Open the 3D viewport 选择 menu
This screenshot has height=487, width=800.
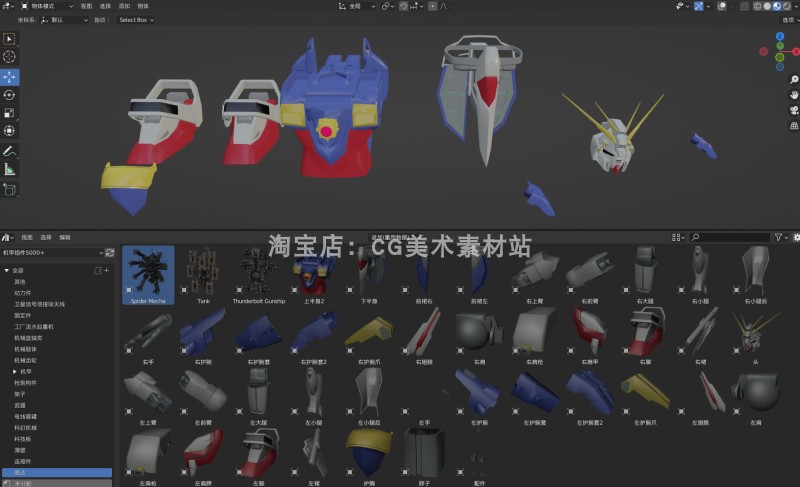[x=105, y=6]
